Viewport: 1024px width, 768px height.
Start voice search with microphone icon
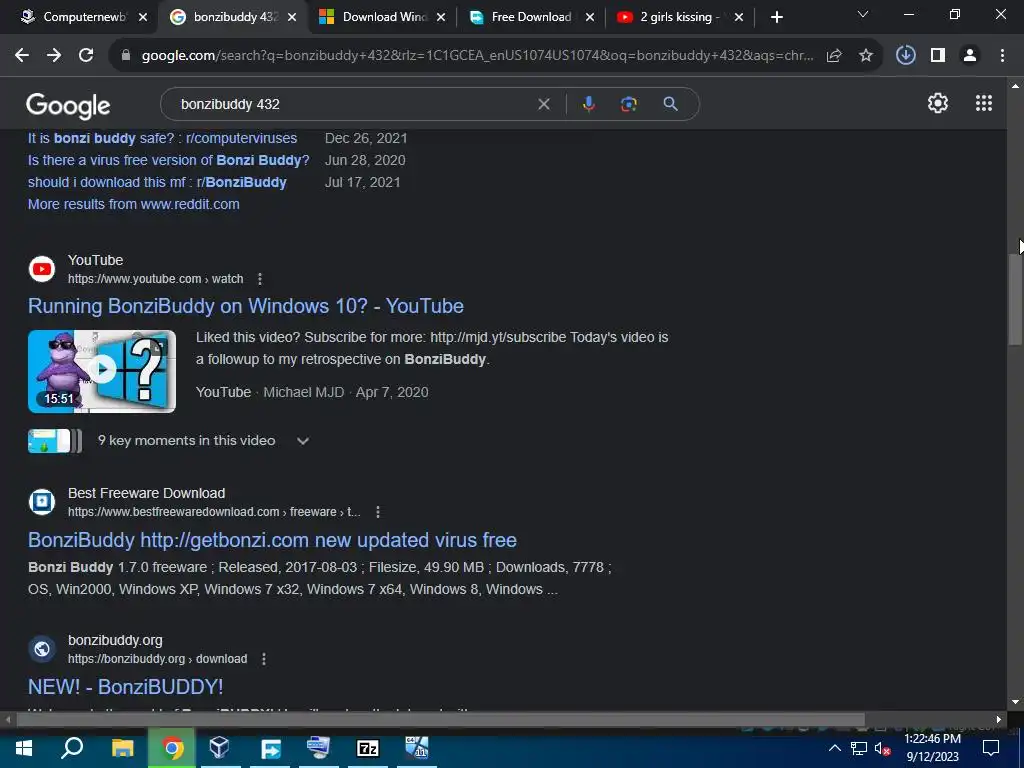tap(588, 104)
